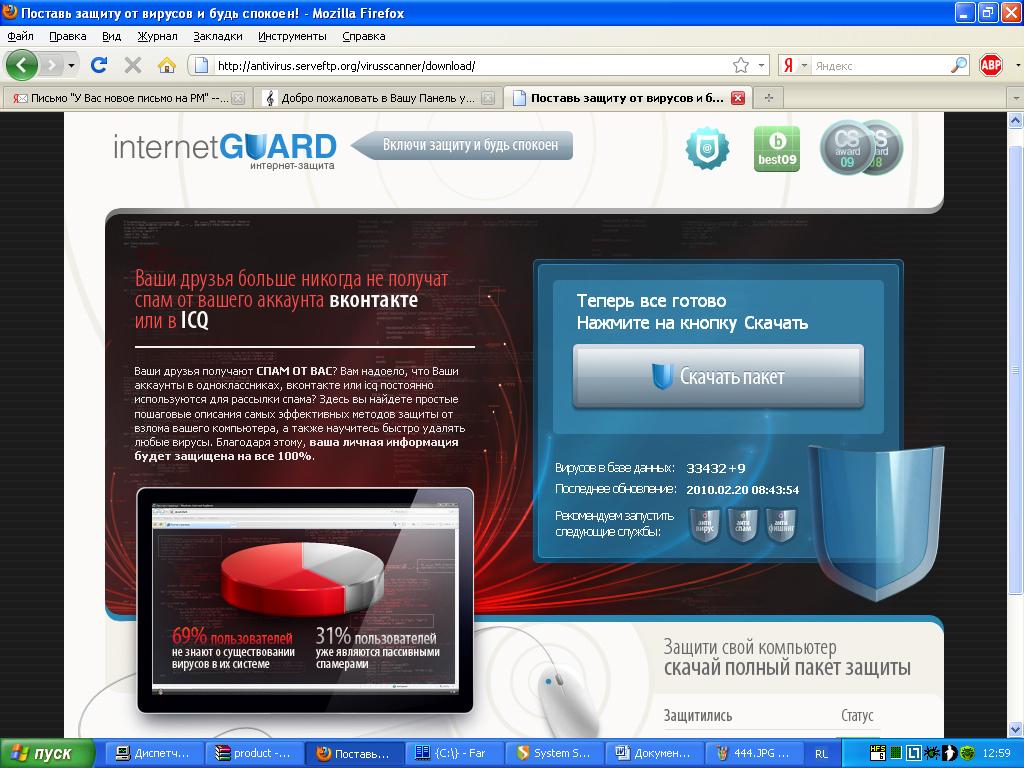Viewport: 1024px width, 768px height.
Task: Stop loading with the X toolbar icon
Action: point(133,65)
